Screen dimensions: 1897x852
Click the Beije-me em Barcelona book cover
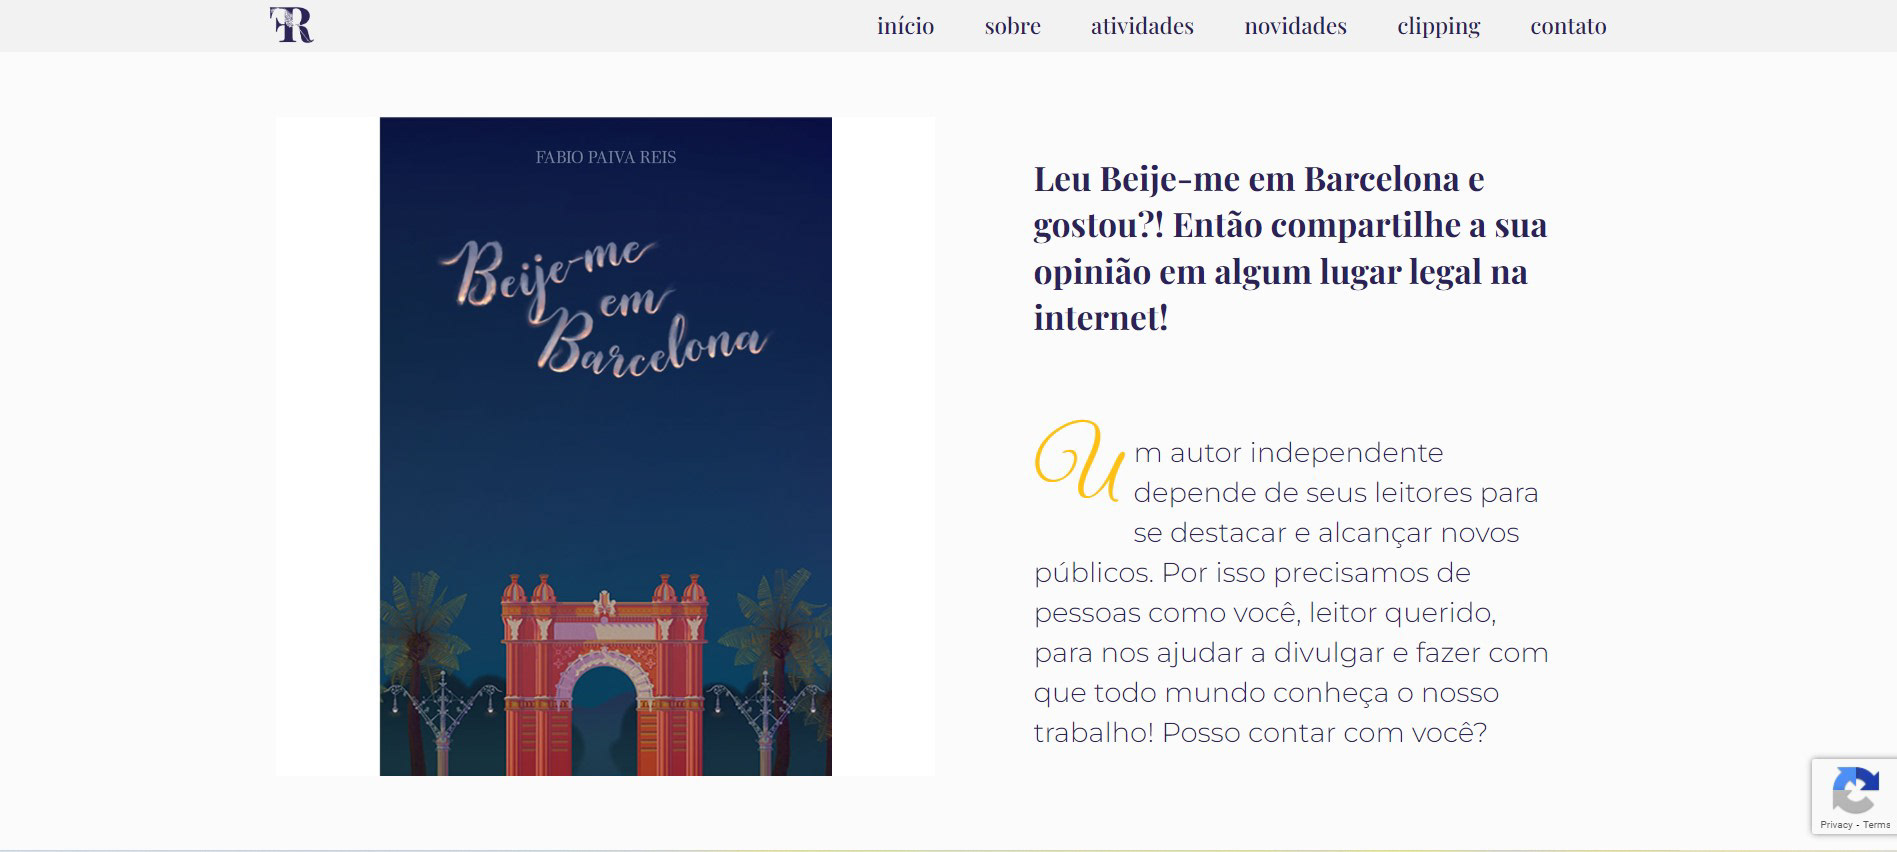pos(605,446)
